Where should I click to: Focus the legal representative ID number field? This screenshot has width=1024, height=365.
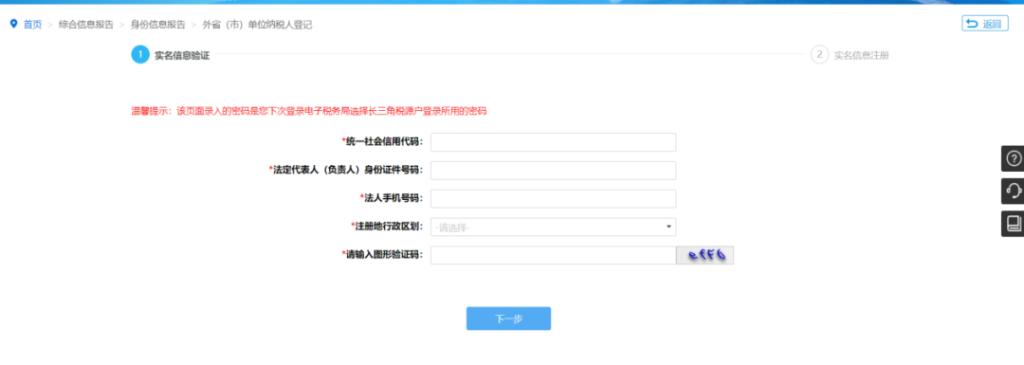[x=553, y=170]
